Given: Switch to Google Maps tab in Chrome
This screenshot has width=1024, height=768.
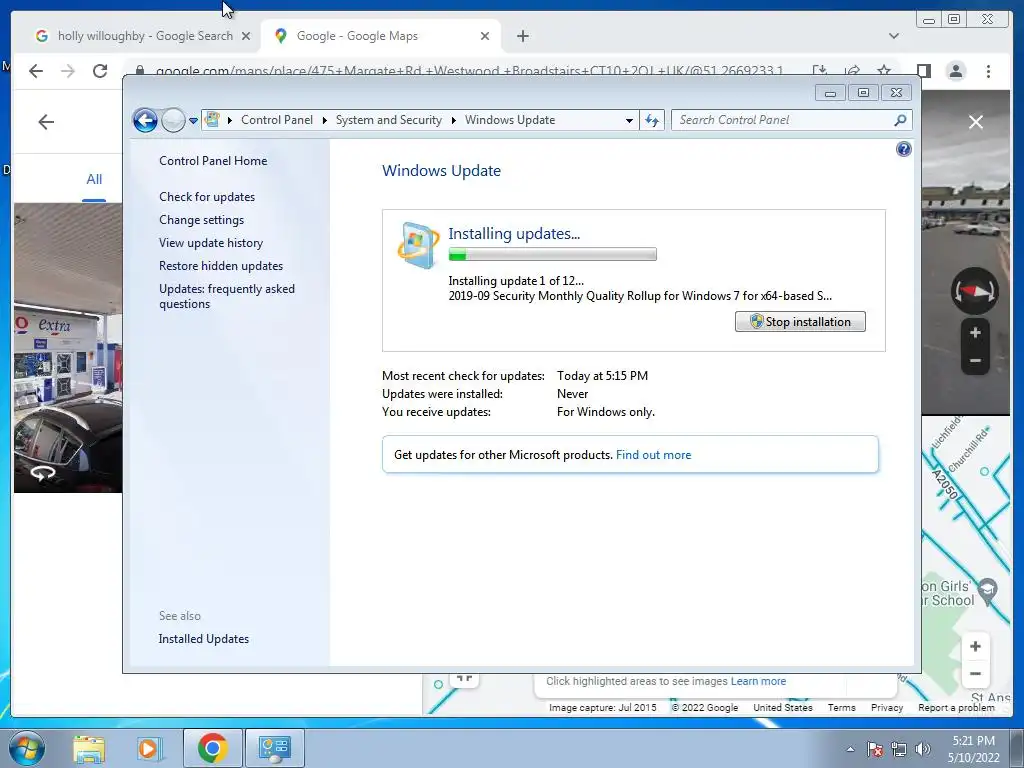Looking at the screenshot, I should point(379,36).
